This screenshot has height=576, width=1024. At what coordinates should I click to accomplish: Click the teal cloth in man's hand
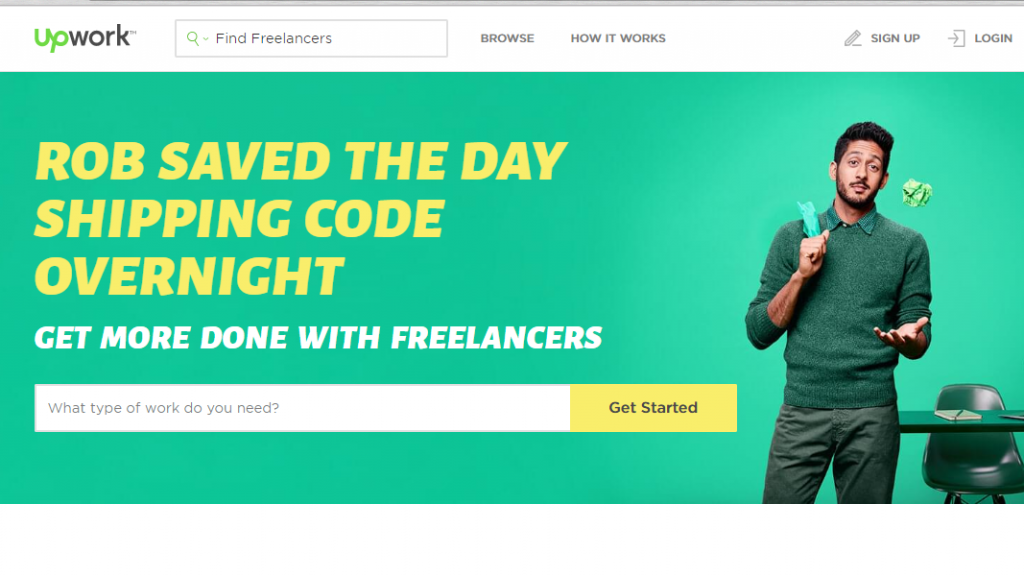click(809, 219)
